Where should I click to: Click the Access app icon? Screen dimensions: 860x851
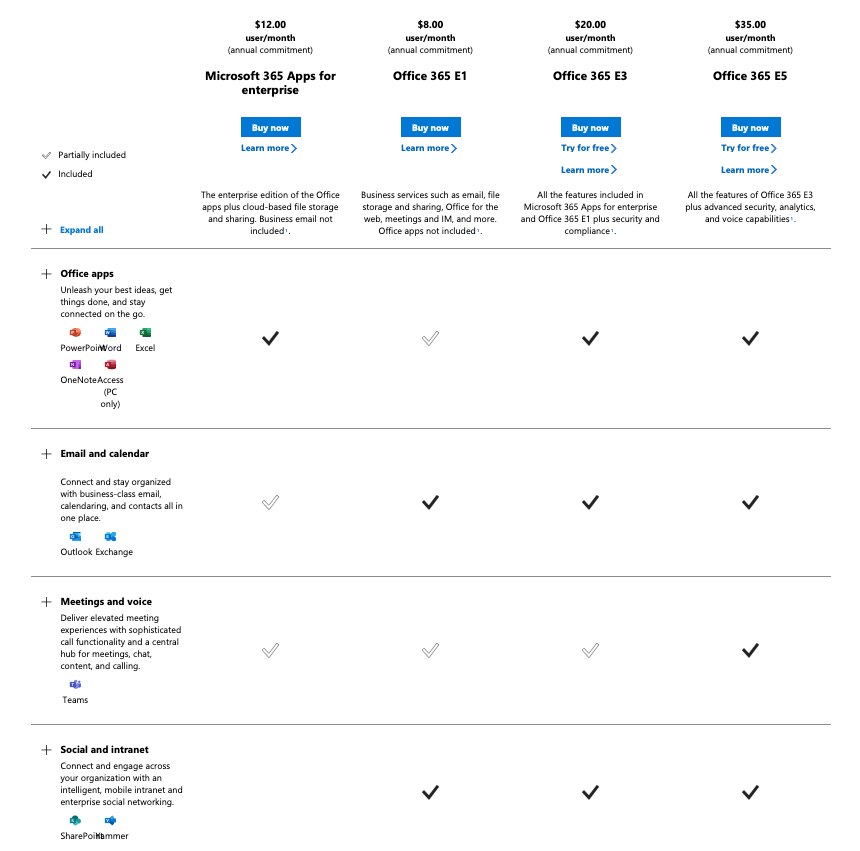[x=110, y=365]
